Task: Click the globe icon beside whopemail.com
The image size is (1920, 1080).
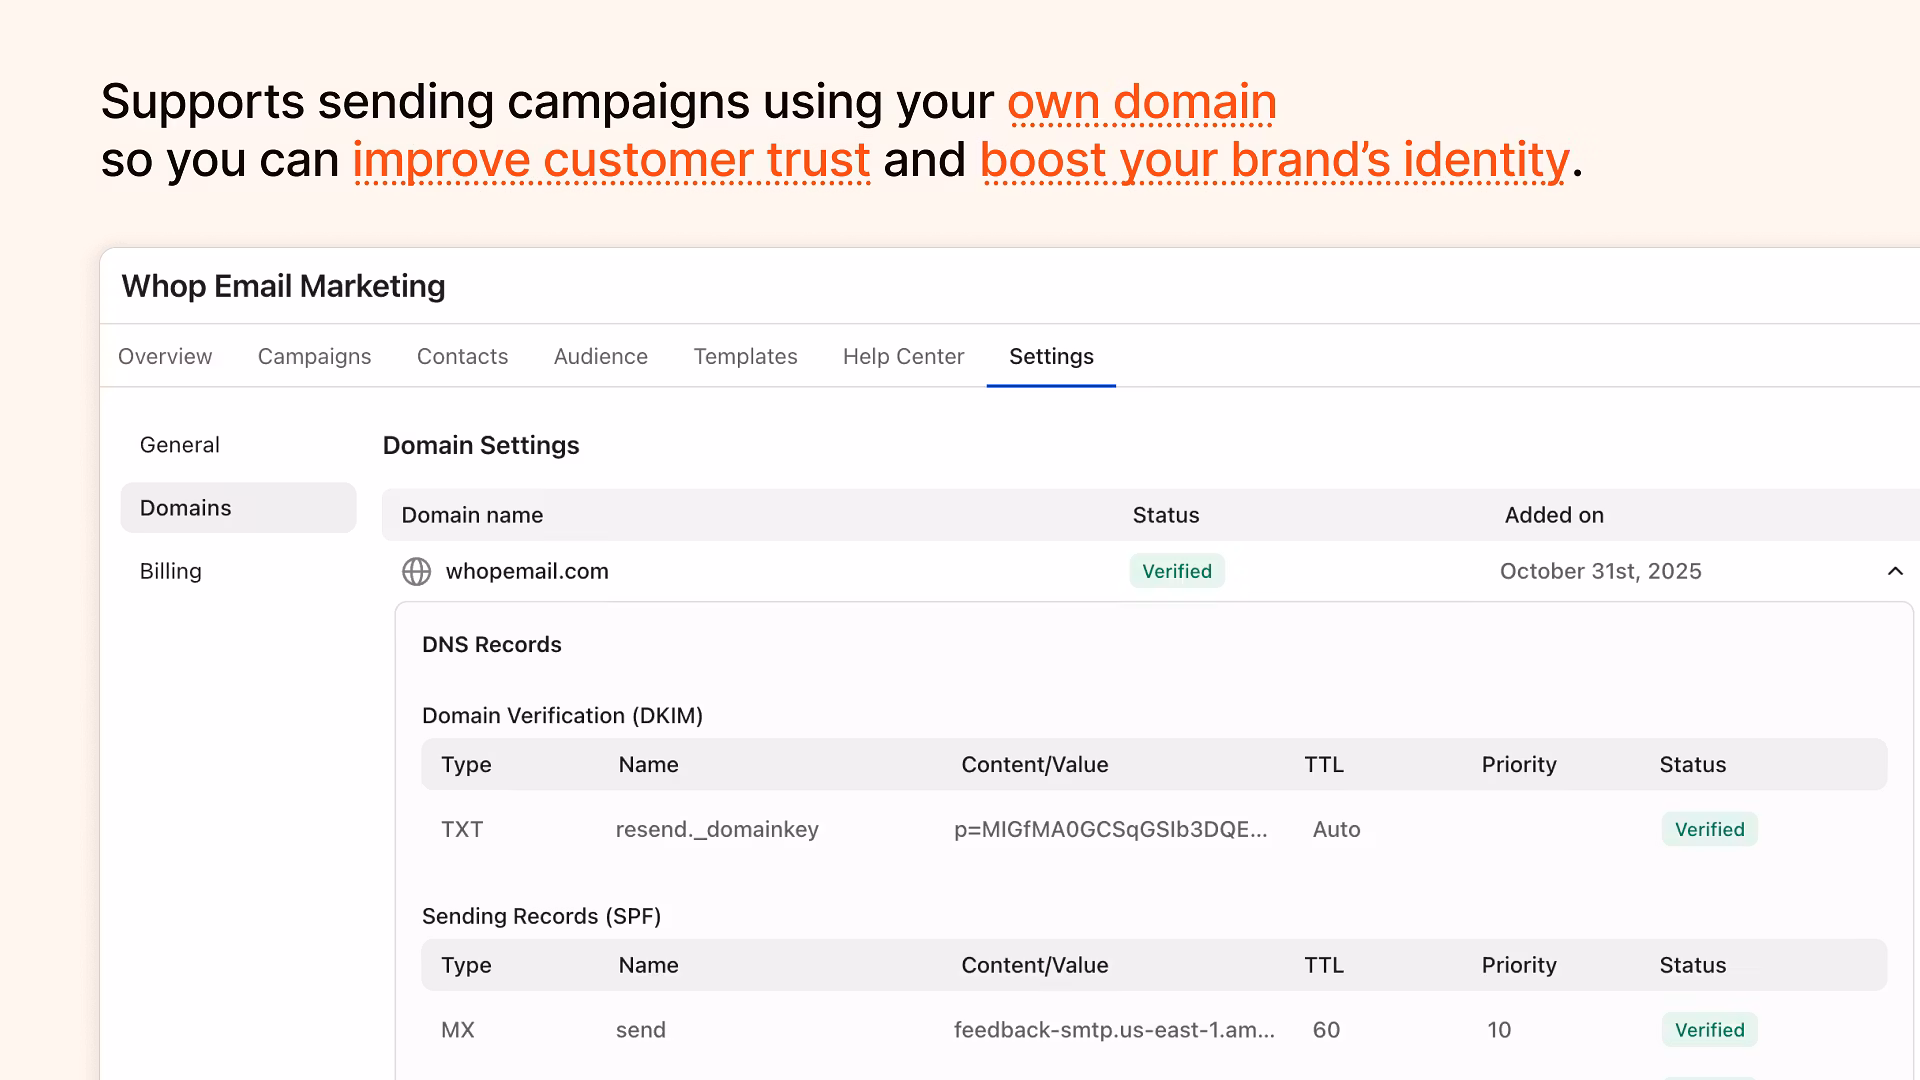Action: (x=416, y=571)
